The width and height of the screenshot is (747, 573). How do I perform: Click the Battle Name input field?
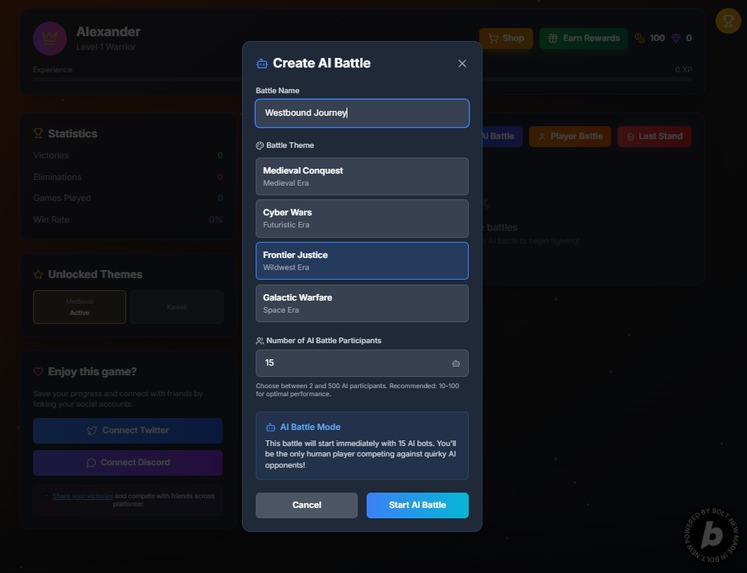point(362,113)
